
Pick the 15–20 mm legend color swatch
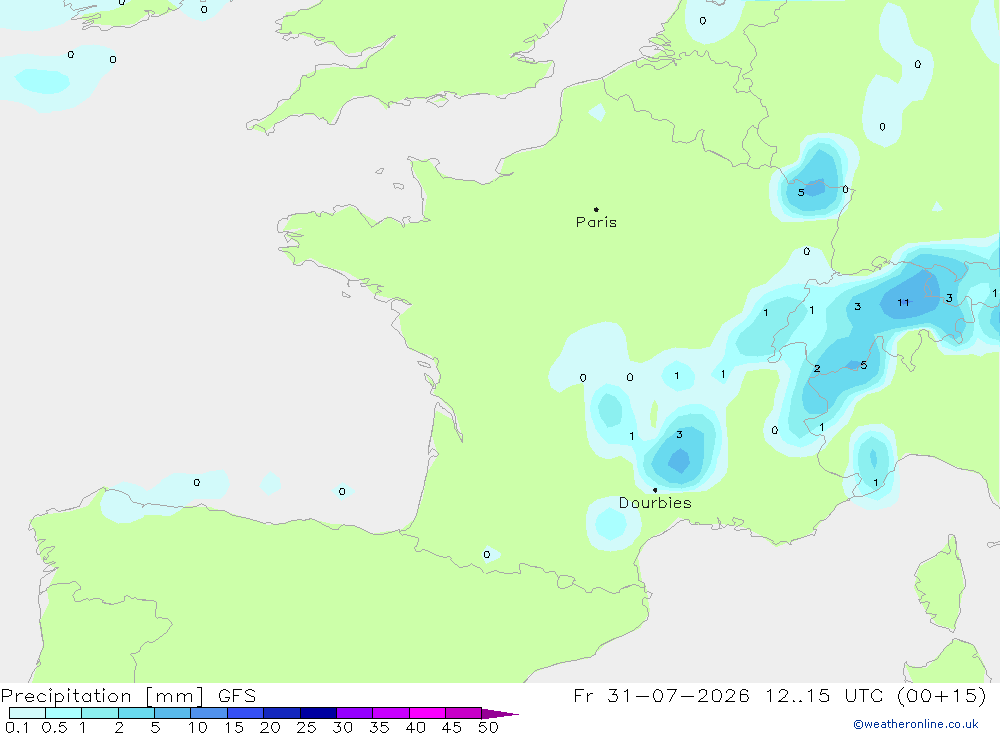point(246,713)
